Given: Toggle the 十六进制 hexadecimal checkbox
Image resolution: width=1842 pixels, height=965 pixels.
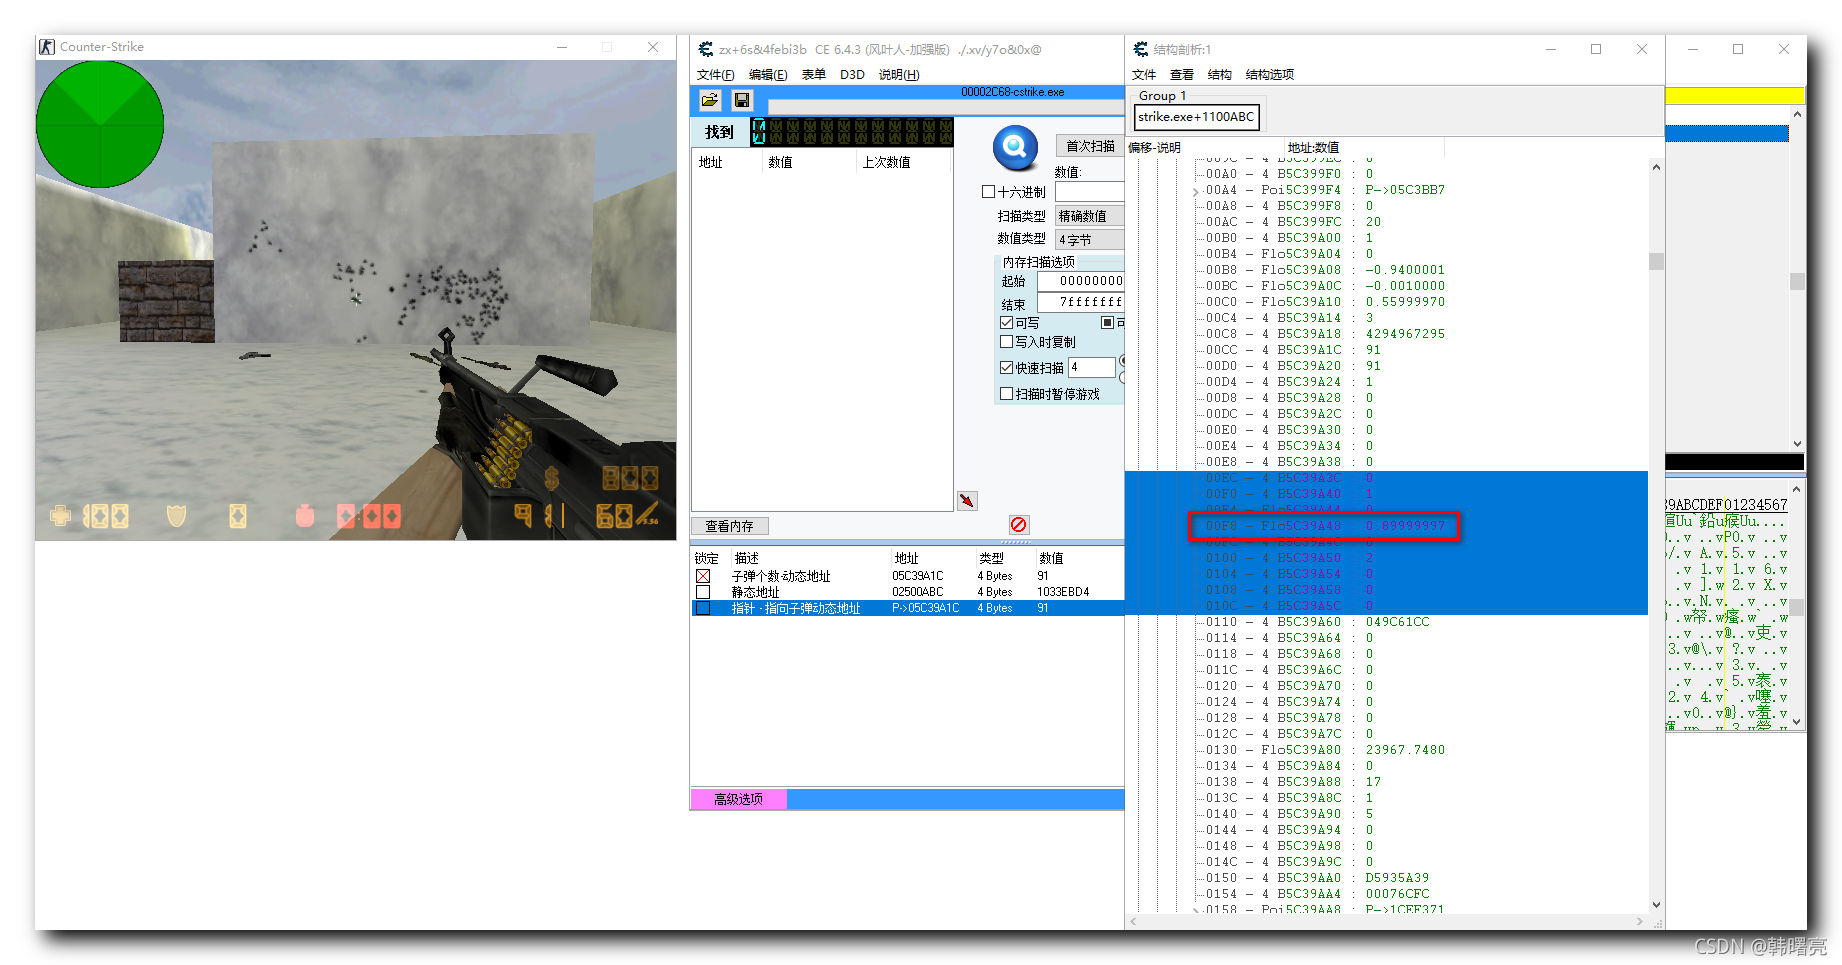Looking at the screenshot, I should 988,192.
